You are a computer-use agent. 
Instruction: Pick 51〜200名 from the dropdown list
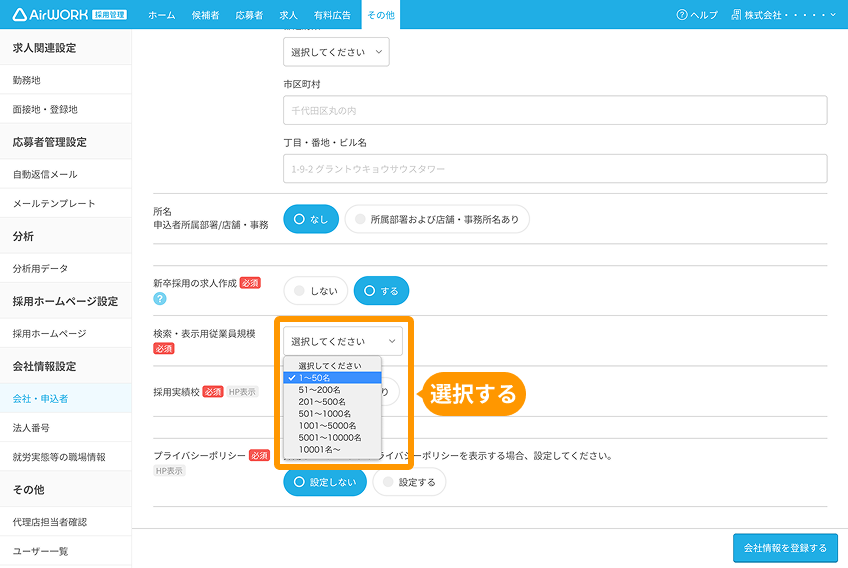pos(320,390)
